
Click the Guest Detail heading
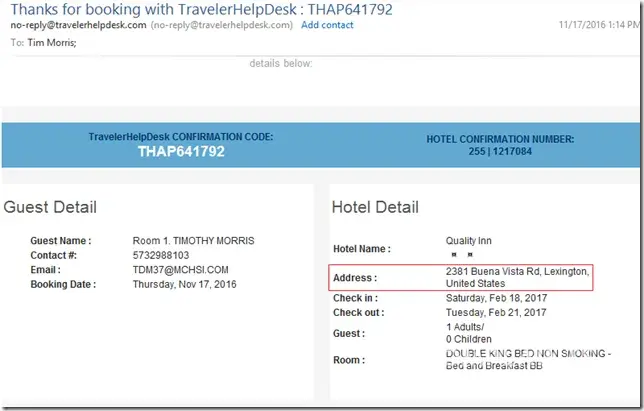(x=50, y=208)
